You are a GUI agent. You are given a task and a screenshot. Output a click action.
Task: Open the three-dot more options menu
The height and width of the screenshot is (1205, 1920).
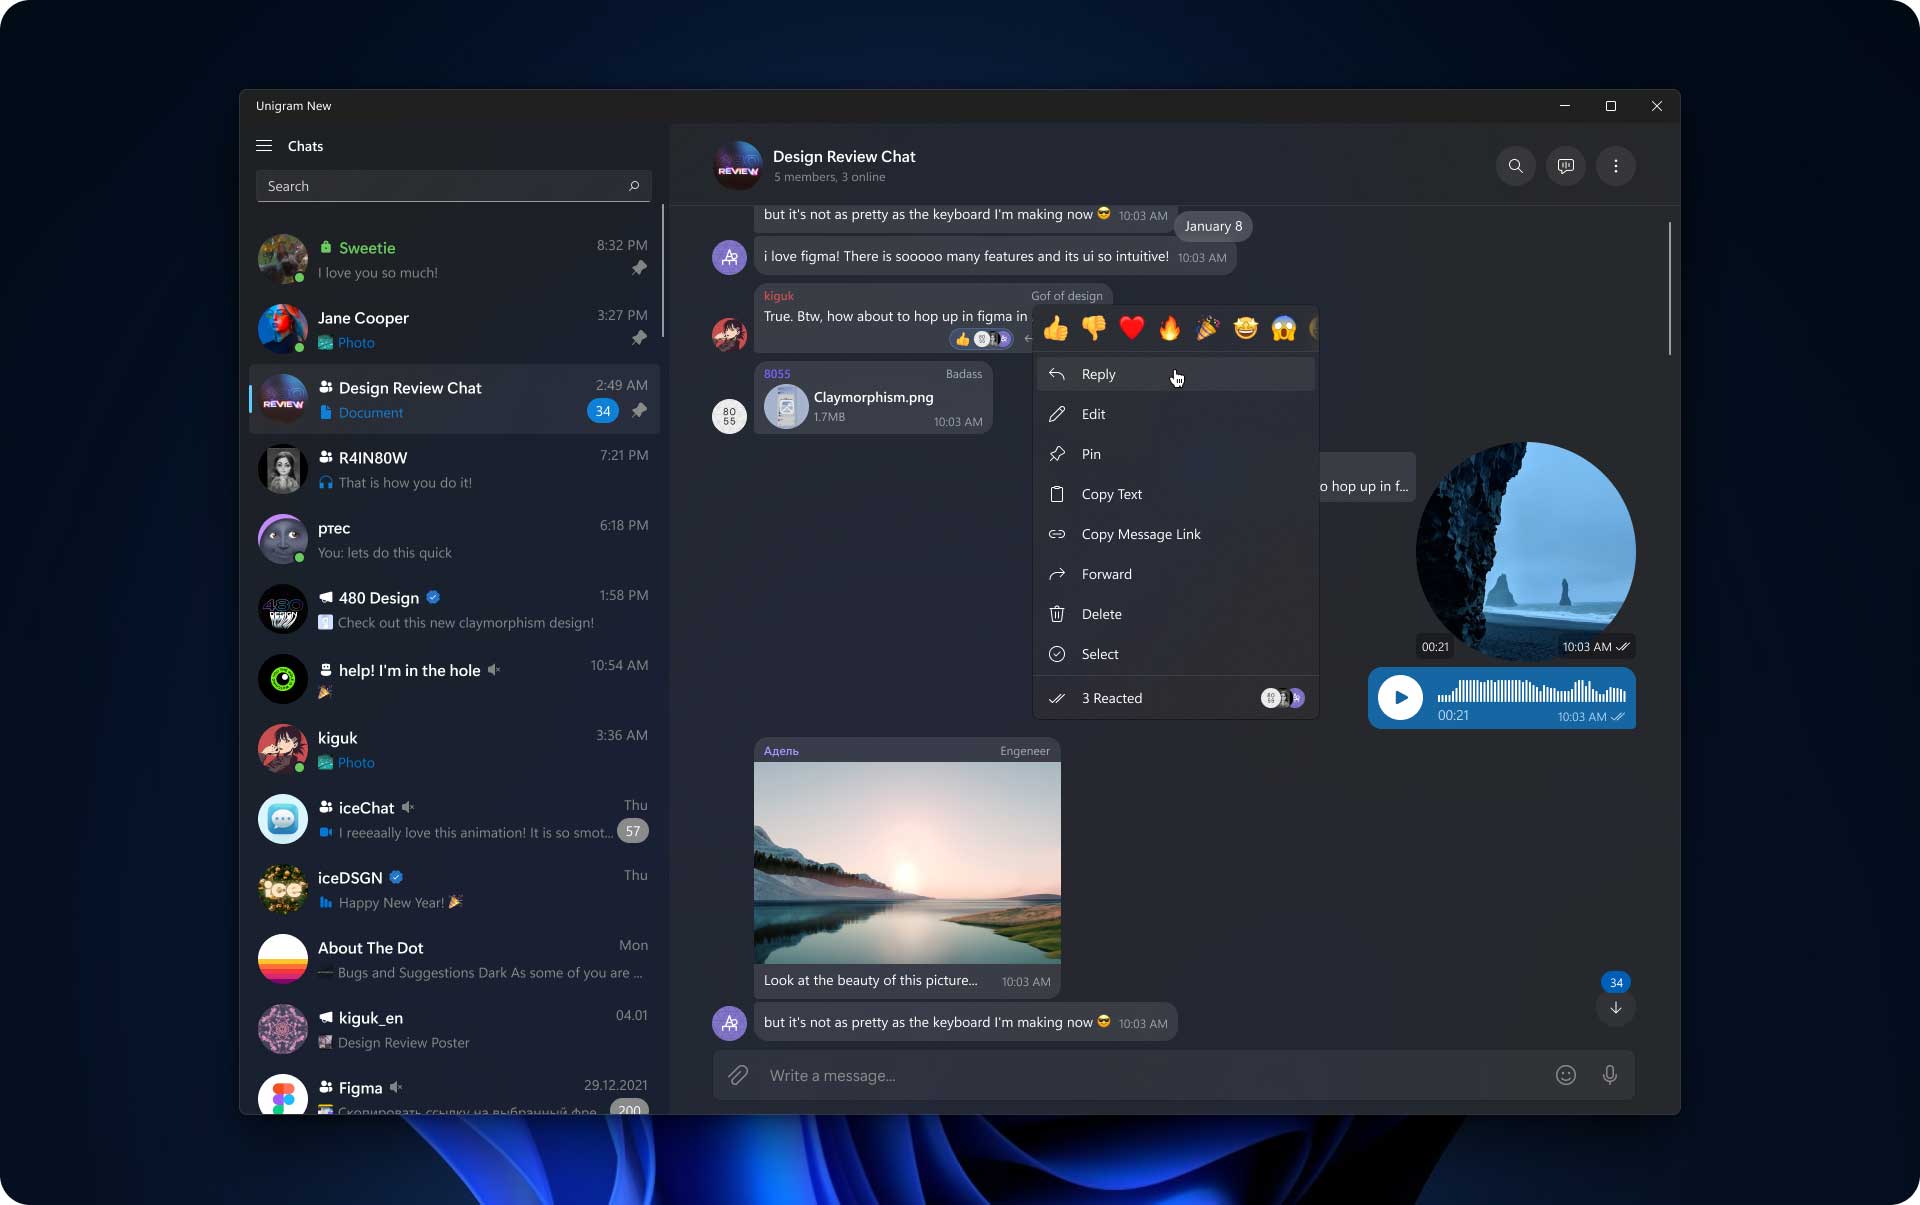point(1615,166)
